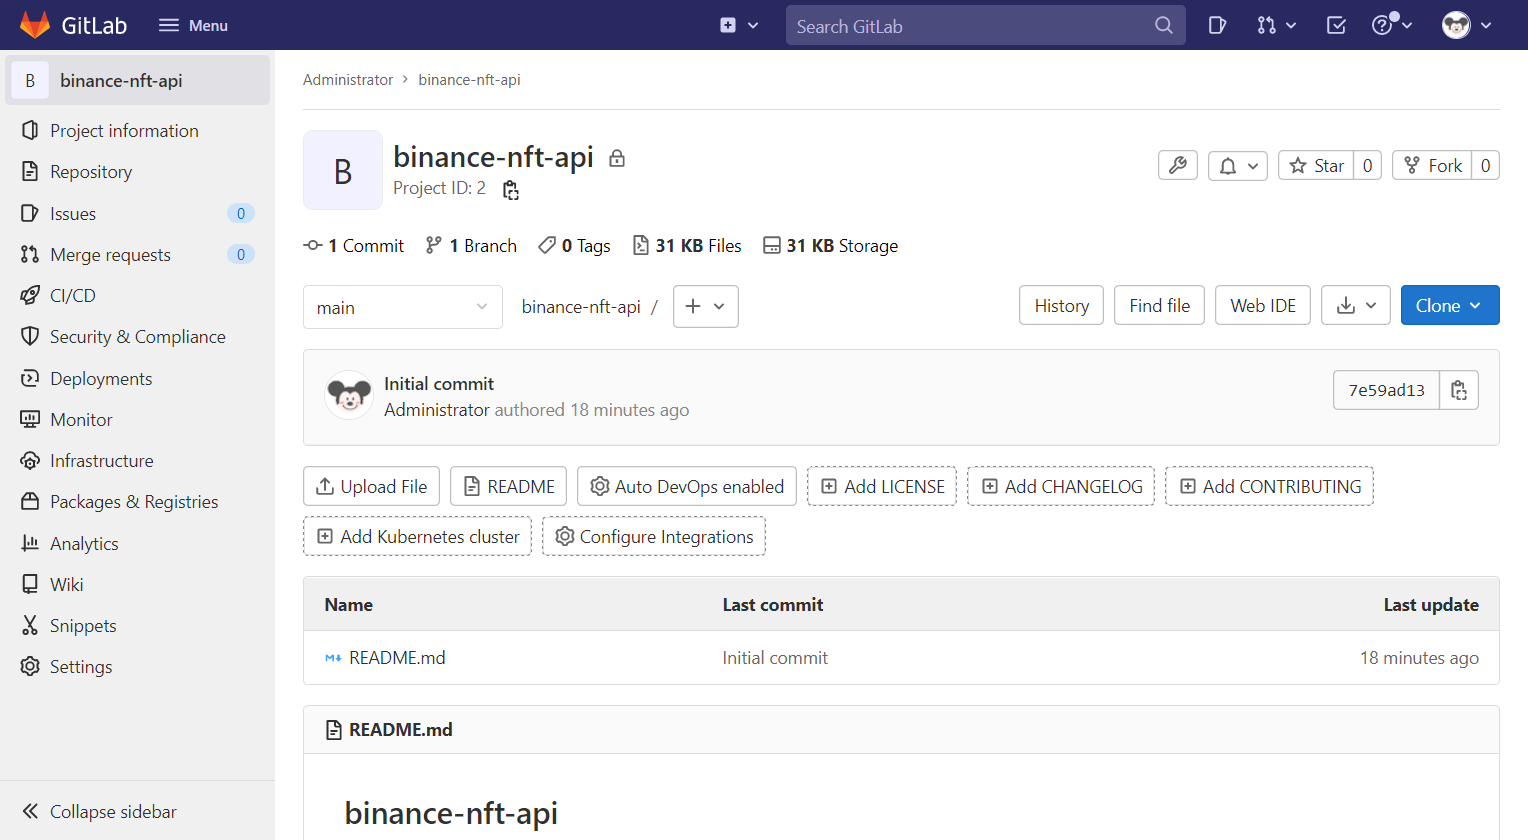Open Project information in sidebar

pyautogui.click(x=138, y=131)
